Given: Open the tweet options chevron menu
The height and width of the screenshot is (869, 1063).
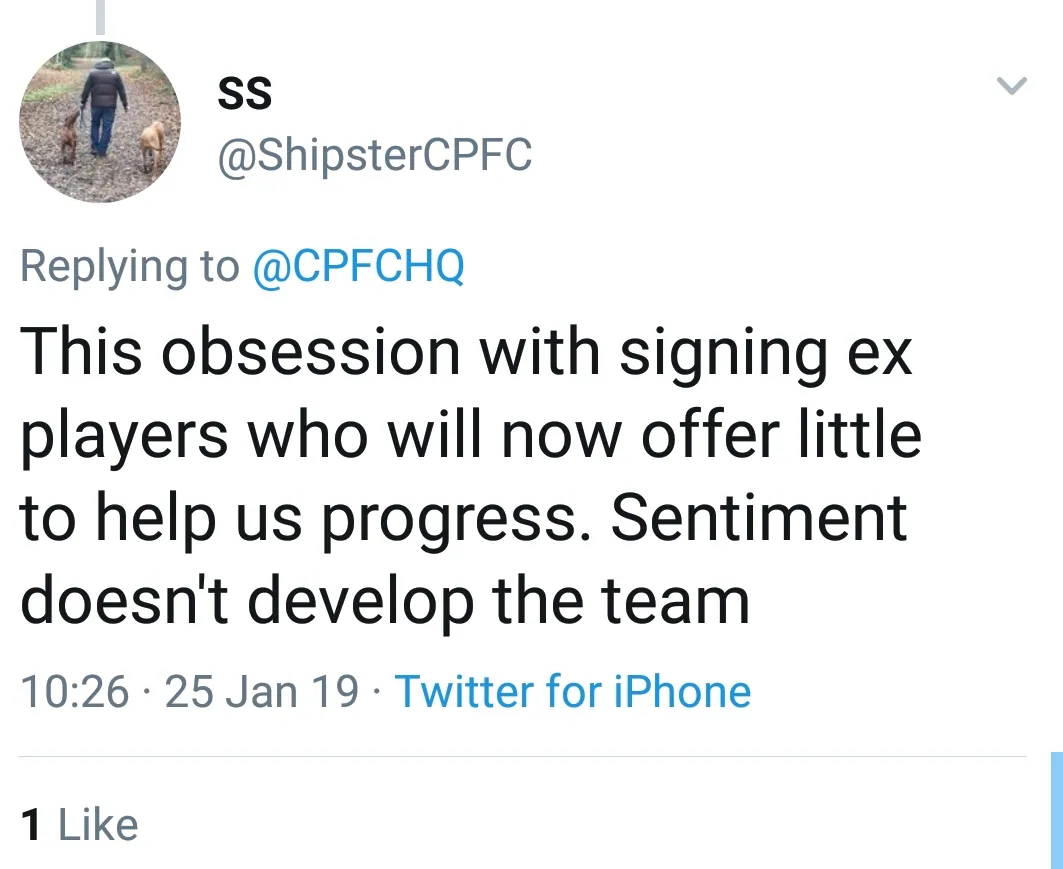Looking at the screenshot, I should 1012,88.
